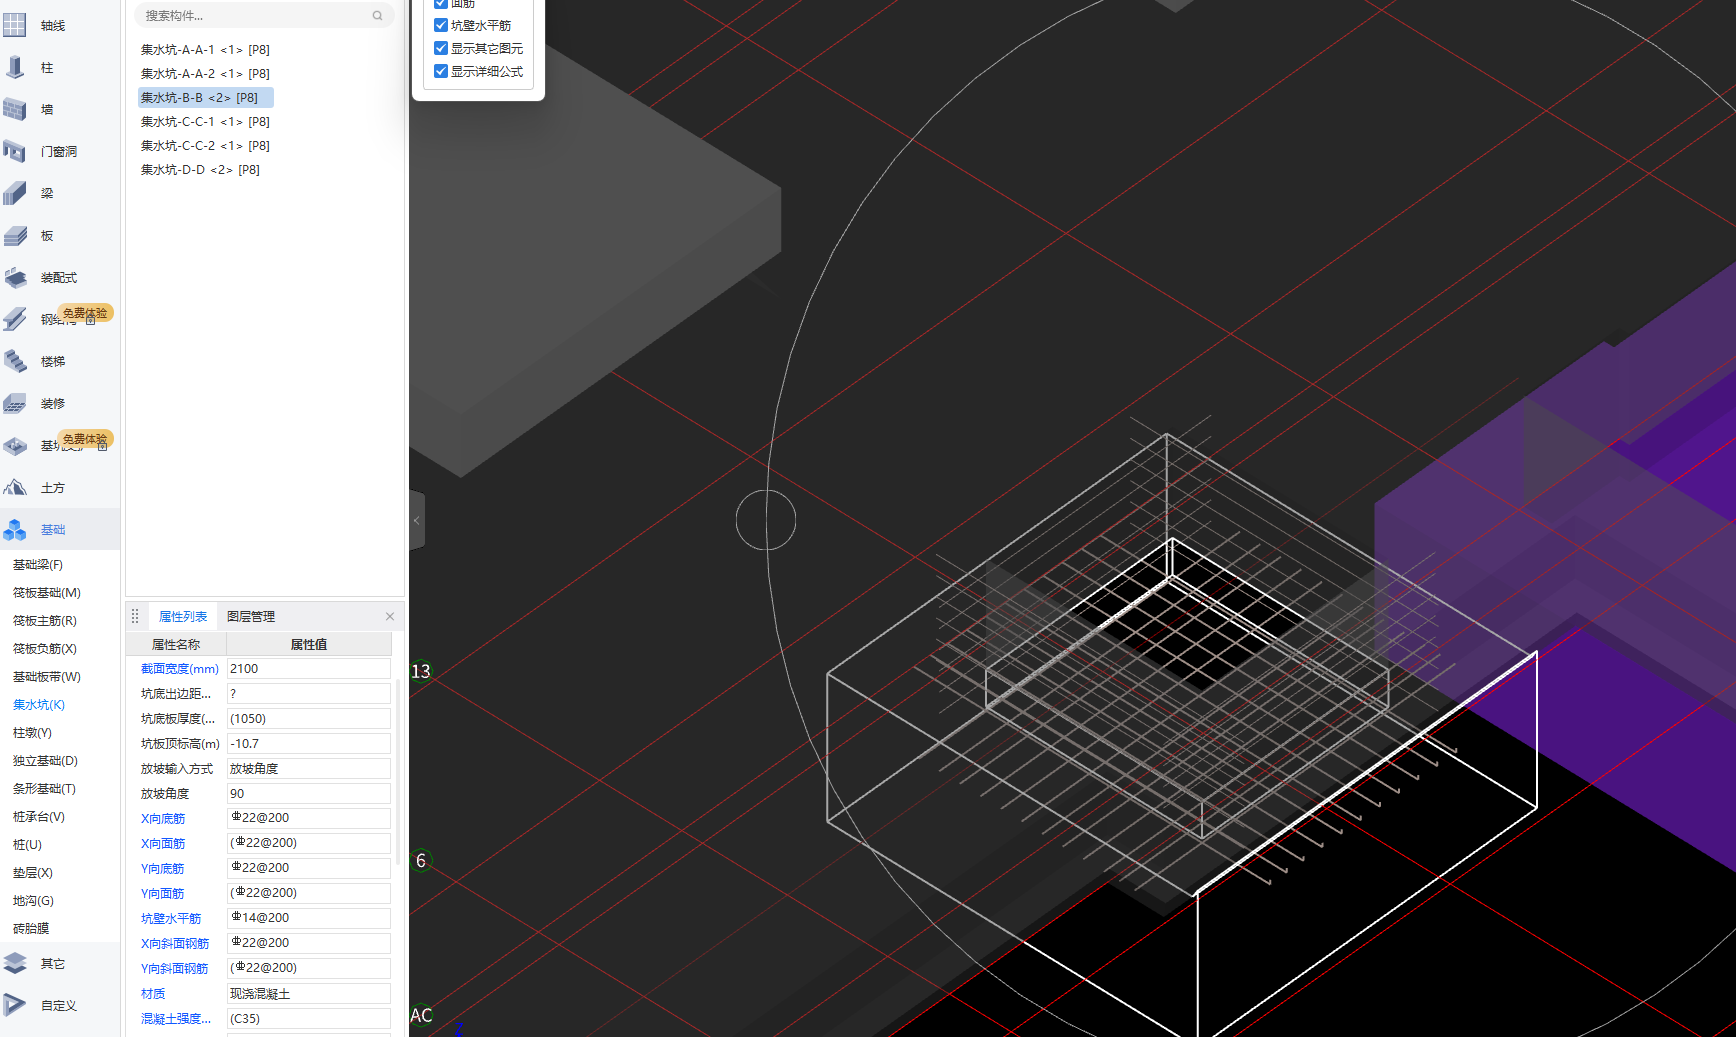Viewport: 1736px width, 1037px height.
Task: Edit 放坡角度 value 90
Action: (308, 794)
